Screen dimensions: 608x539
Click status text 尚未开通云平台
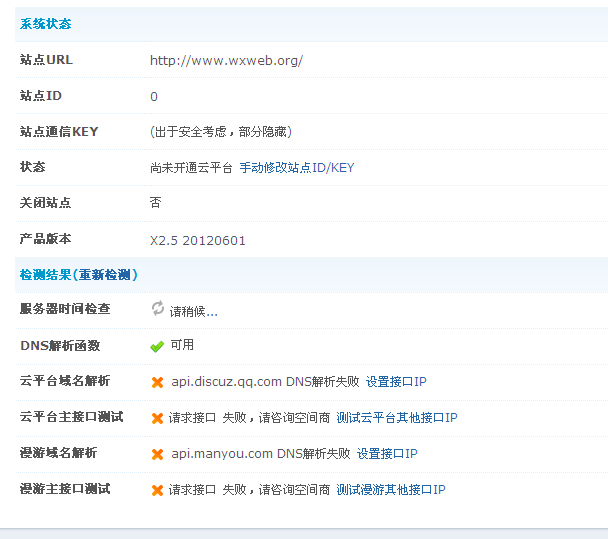(x=191, y=168)
